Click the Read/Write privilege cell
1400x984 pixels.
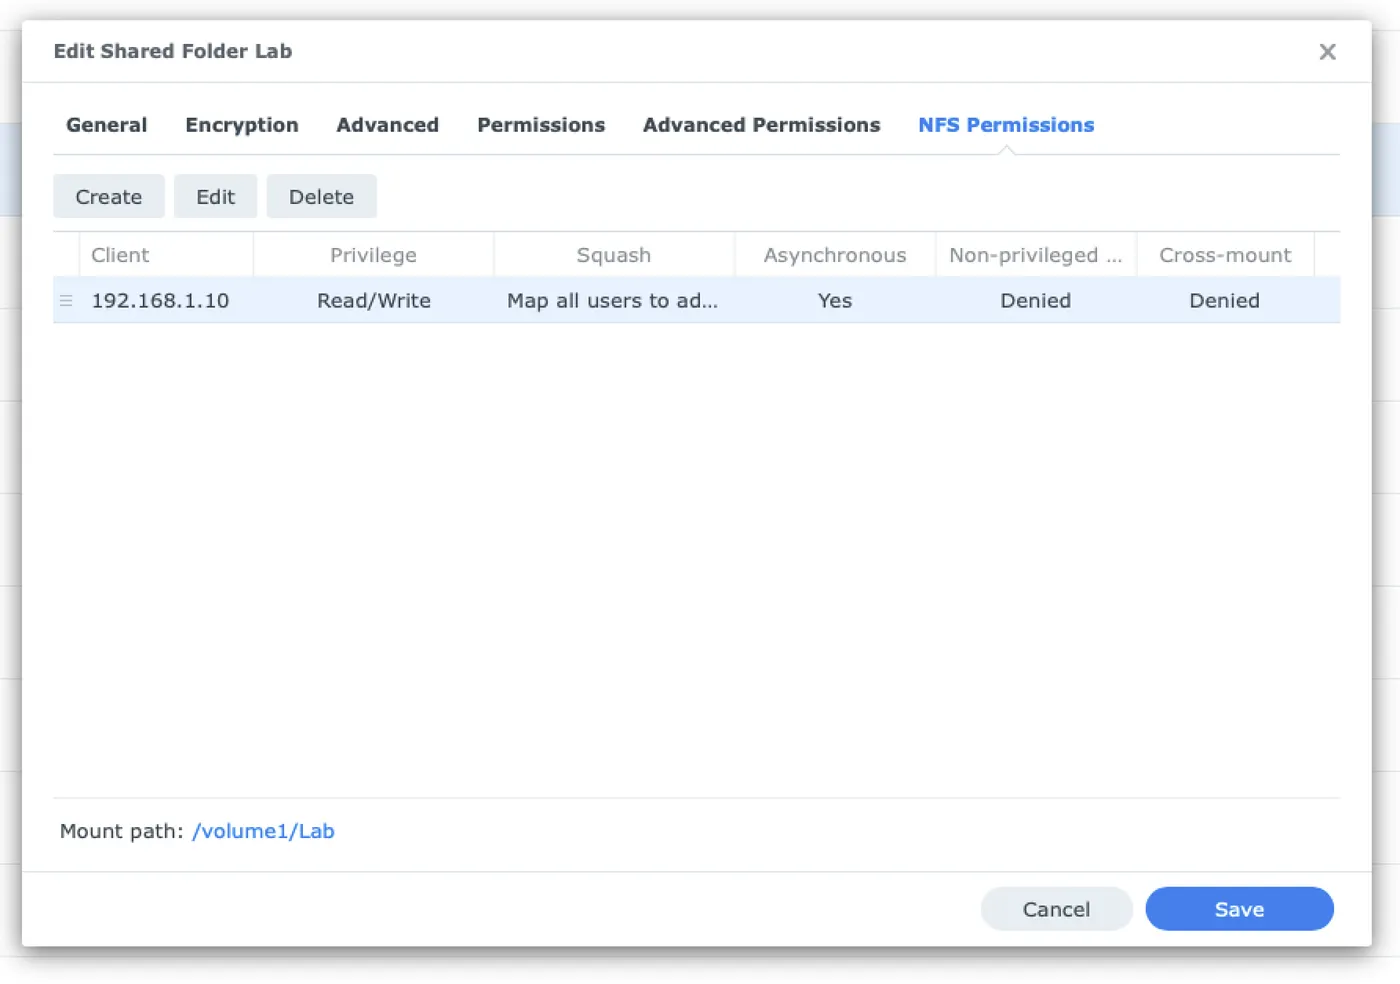tap(373, 301)
